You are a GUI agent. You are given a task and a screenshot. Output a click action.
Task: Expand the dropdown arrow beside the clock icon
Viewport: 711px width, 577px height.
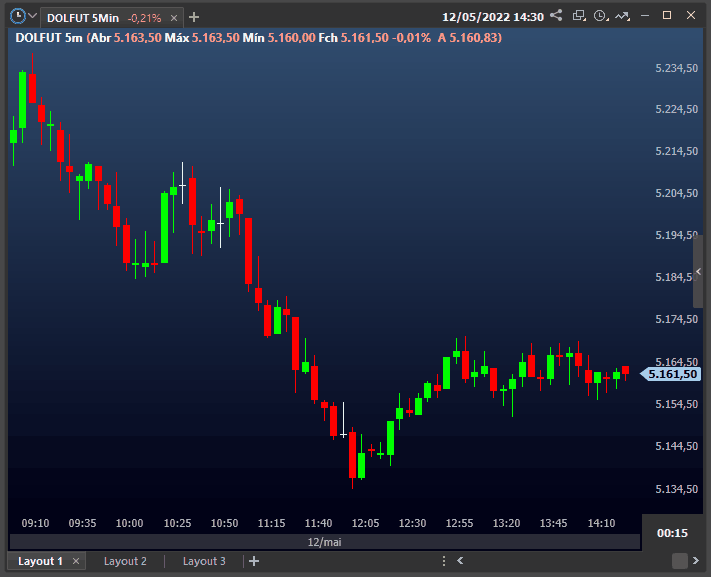pyautogui.click(x=33, y=17)
